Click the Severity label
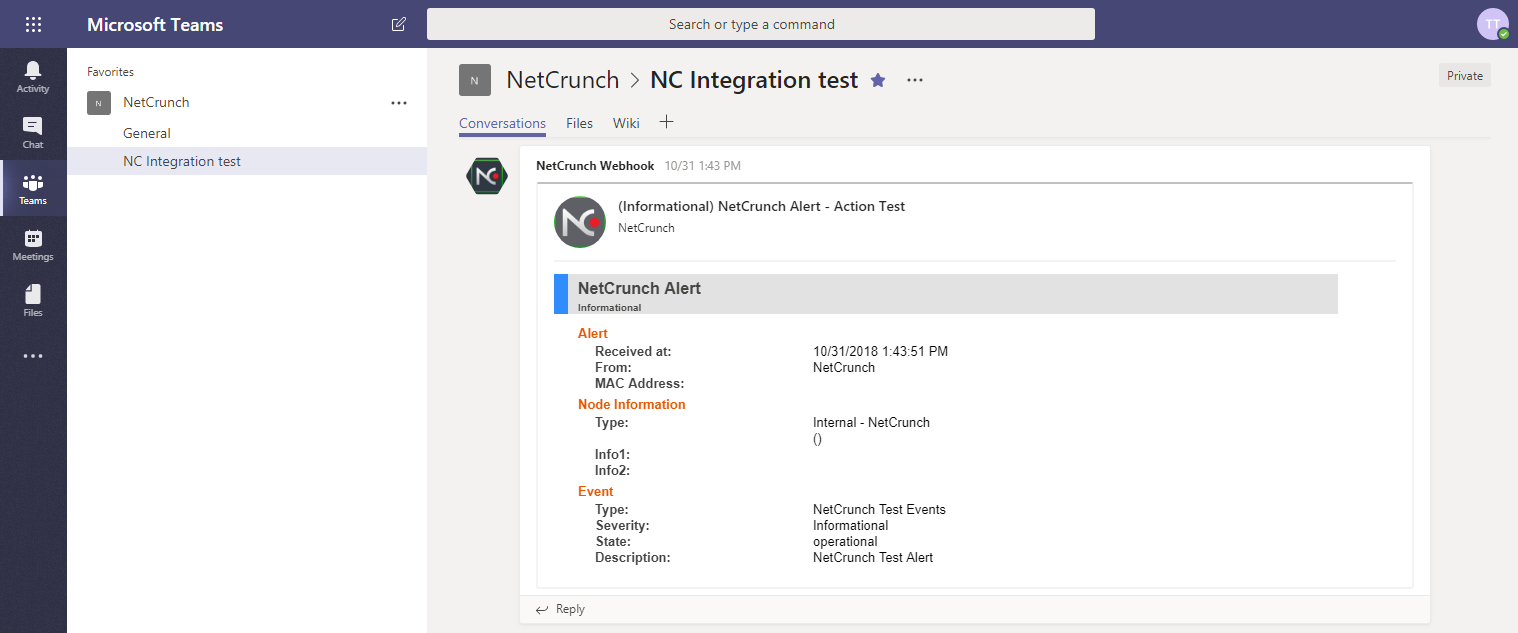The height and width of the screenshot is (633, 1518). 622,525
